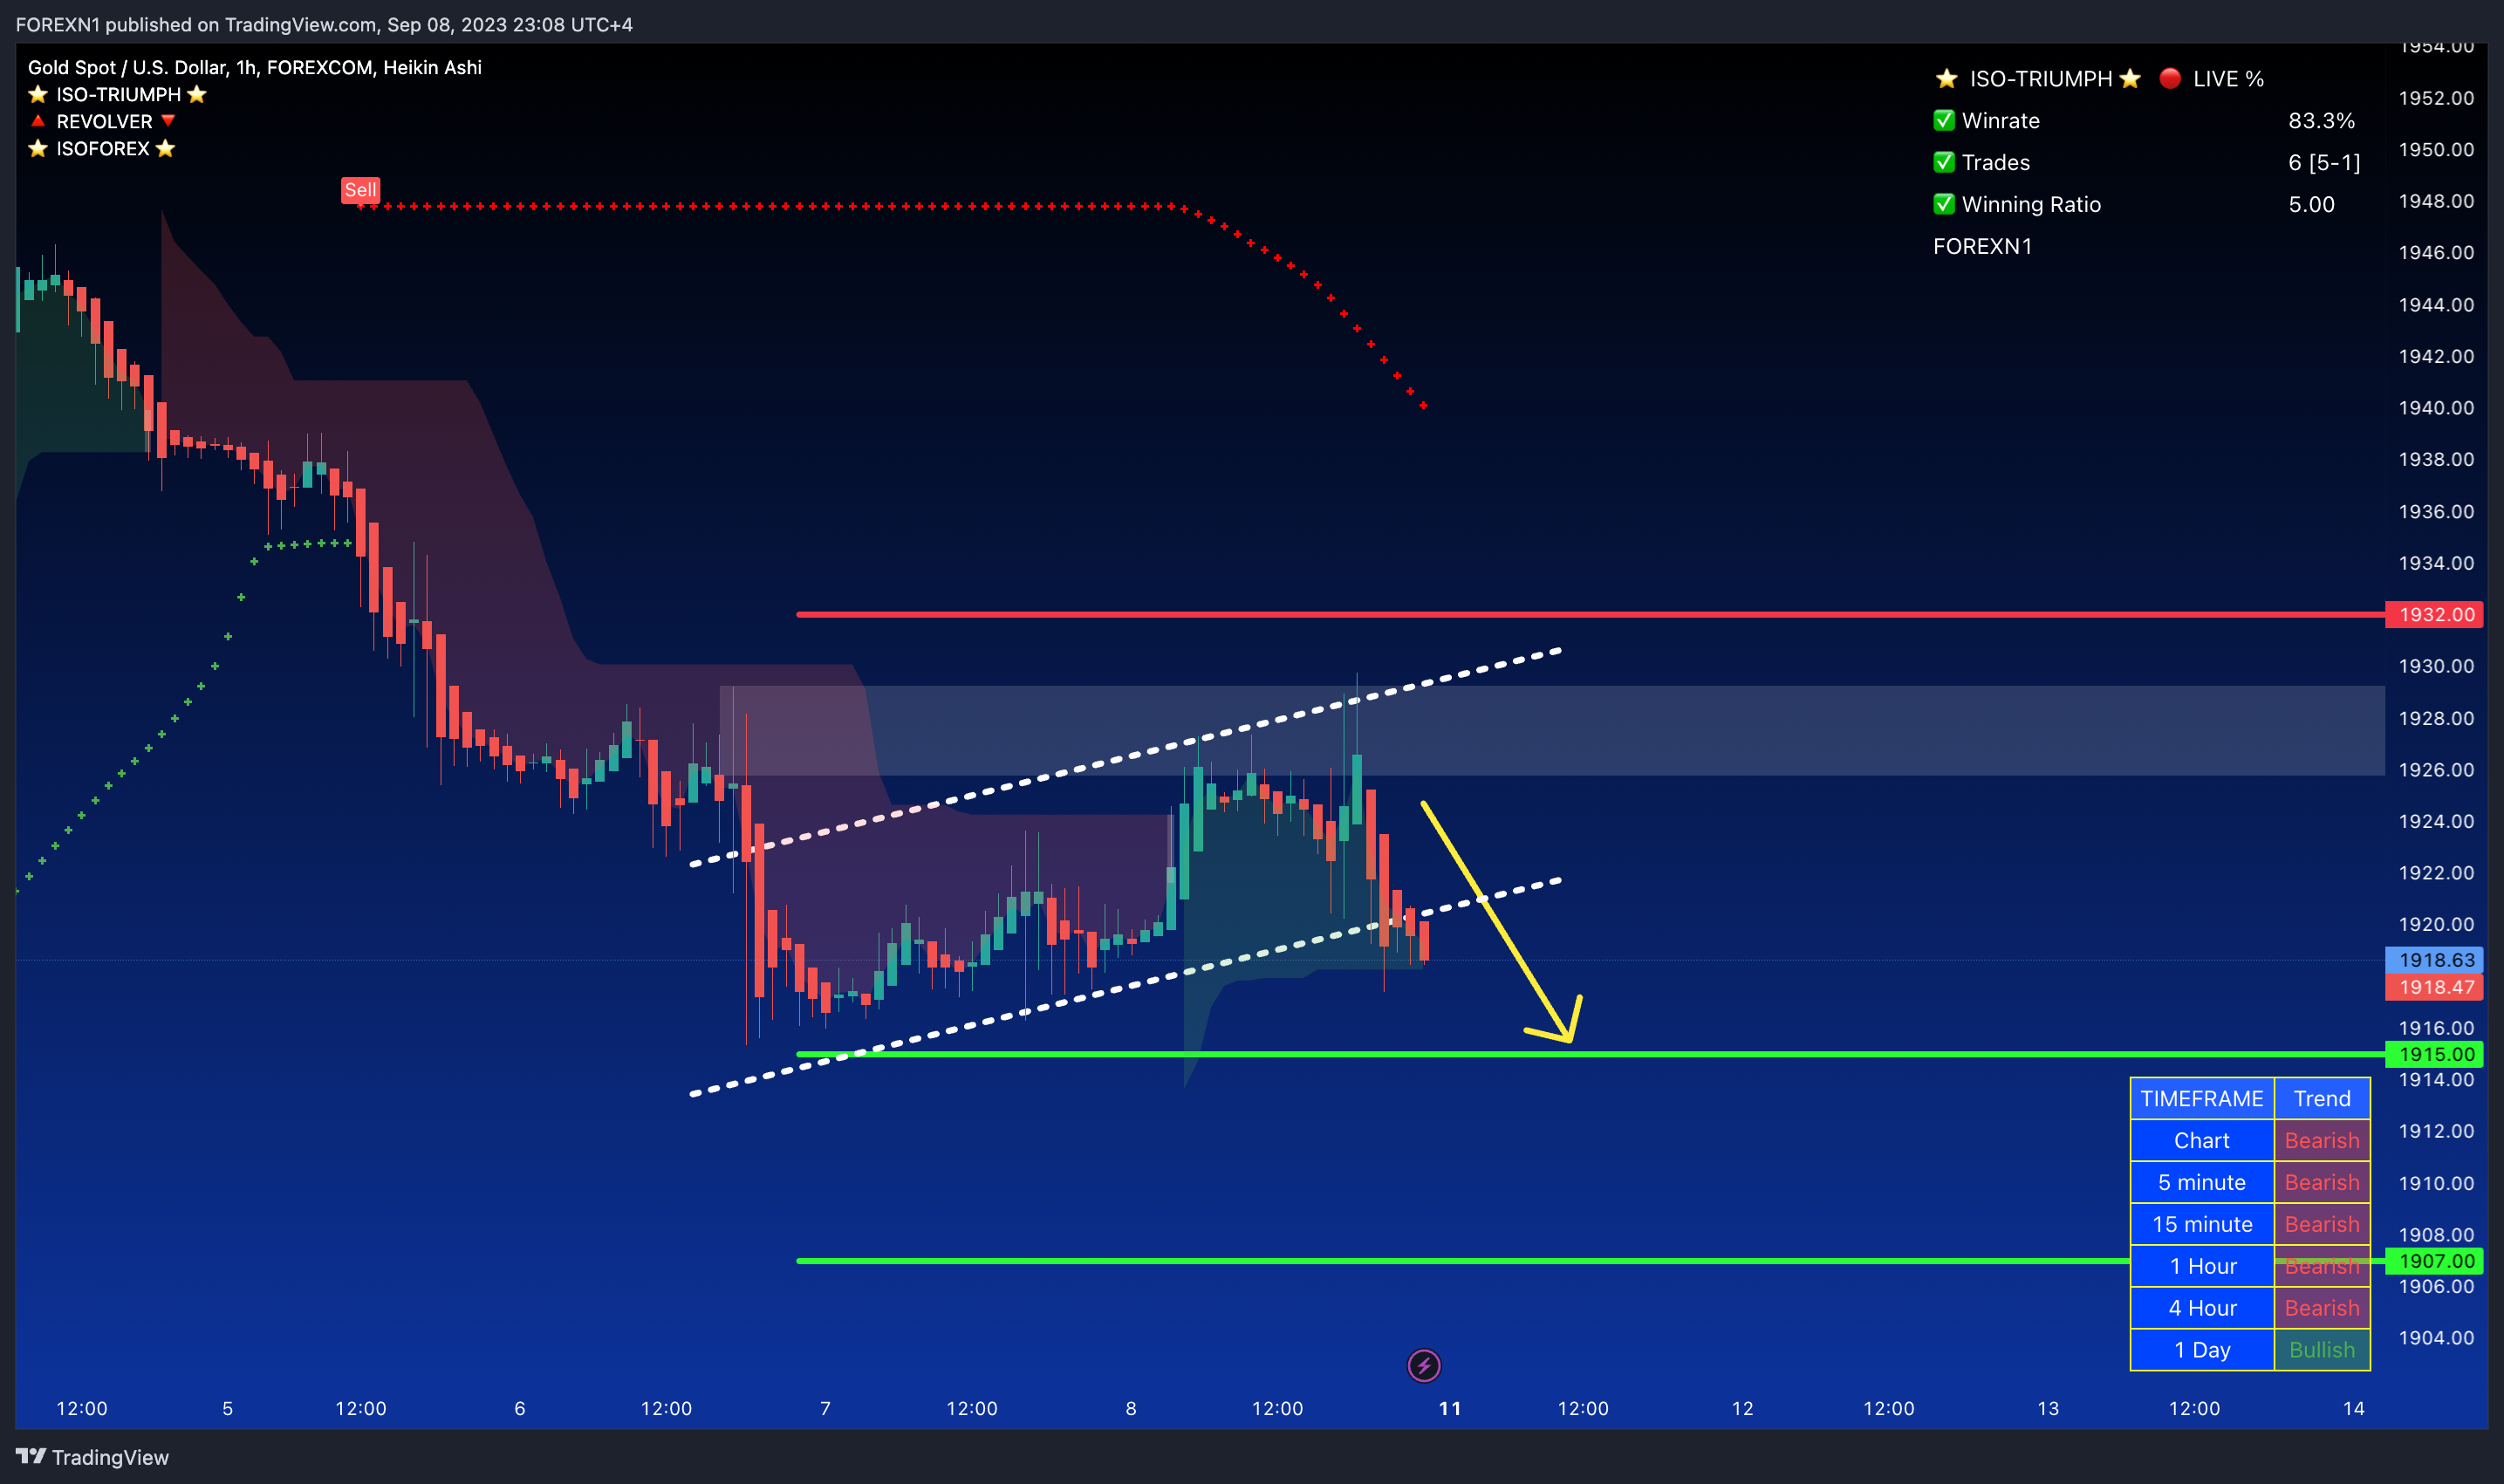Click the Winning Ratio green check icon
The image size is (2504, 1484).
pyautogui.click(x=1944, y=204)
